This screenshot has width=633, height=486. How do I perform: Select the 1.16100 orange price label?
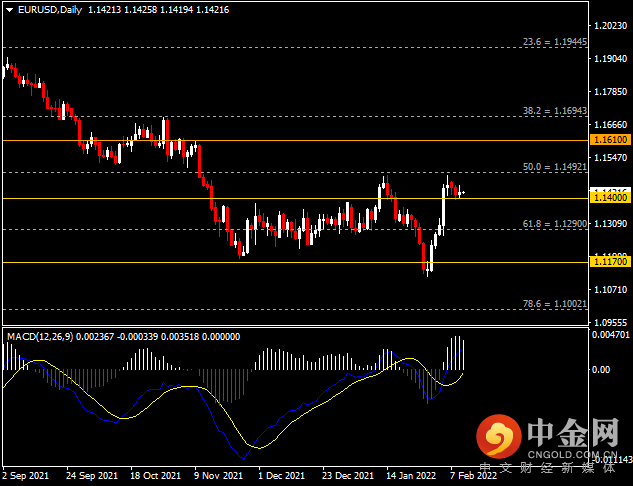tap(610, 140)
